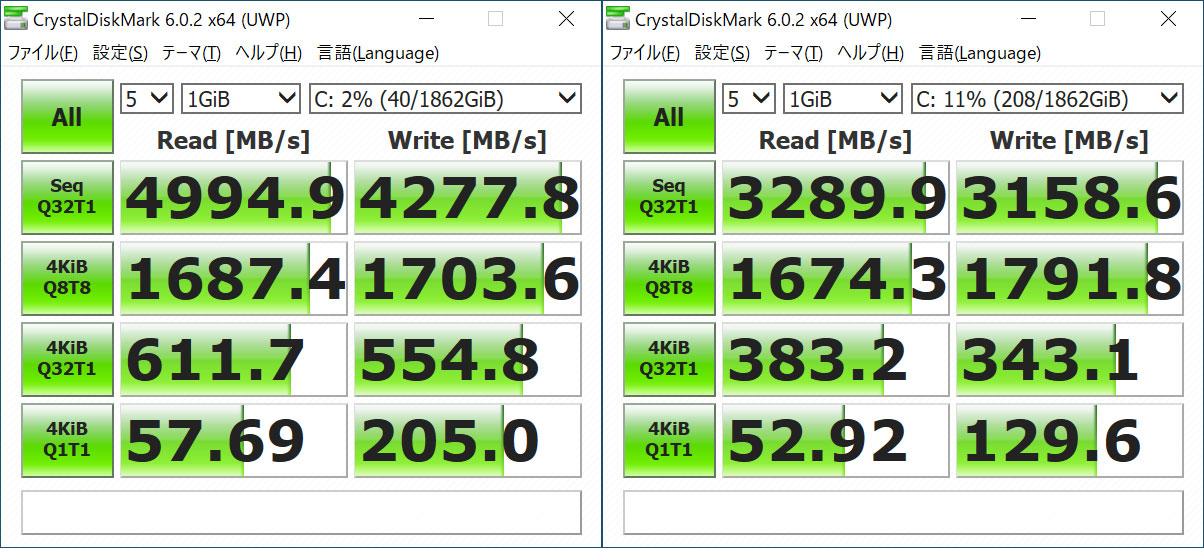Open ファイル menu in left window
The height and width of the screenshot is (548, 1204).
(43, 53)
